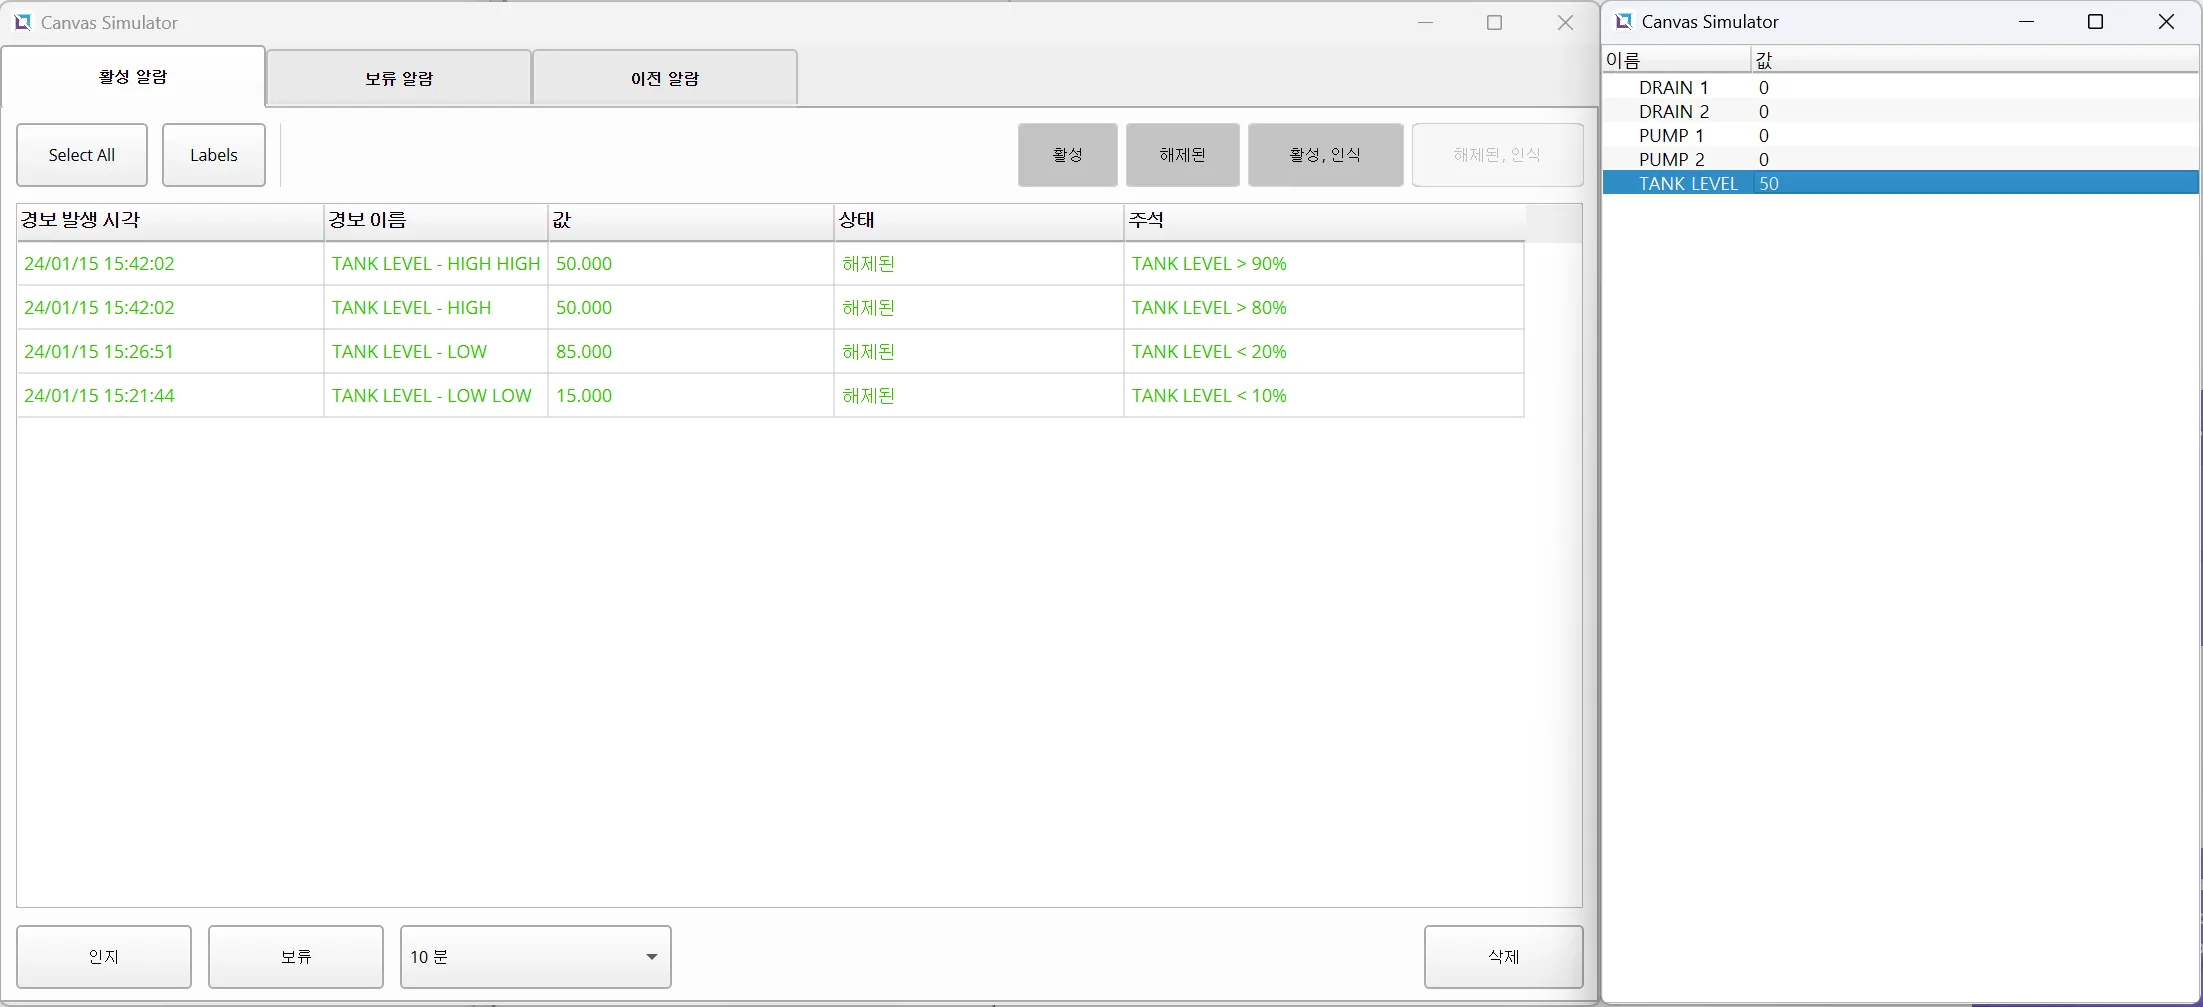The width and height of the screenshot is (2203, 1007).
Task: Select DRAIN 1 in the tag list
Action: pos(1673,88)
